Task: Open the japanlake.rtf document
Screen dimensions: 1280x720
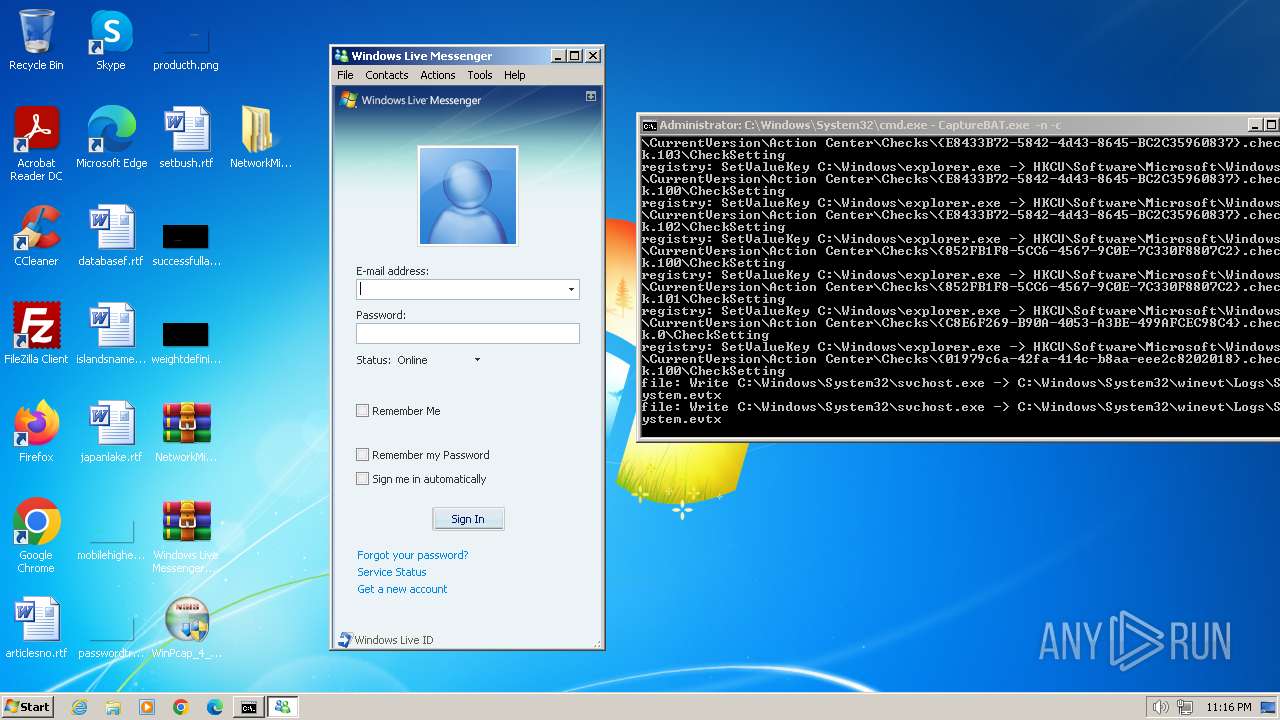Action: (x=111, y=432)
